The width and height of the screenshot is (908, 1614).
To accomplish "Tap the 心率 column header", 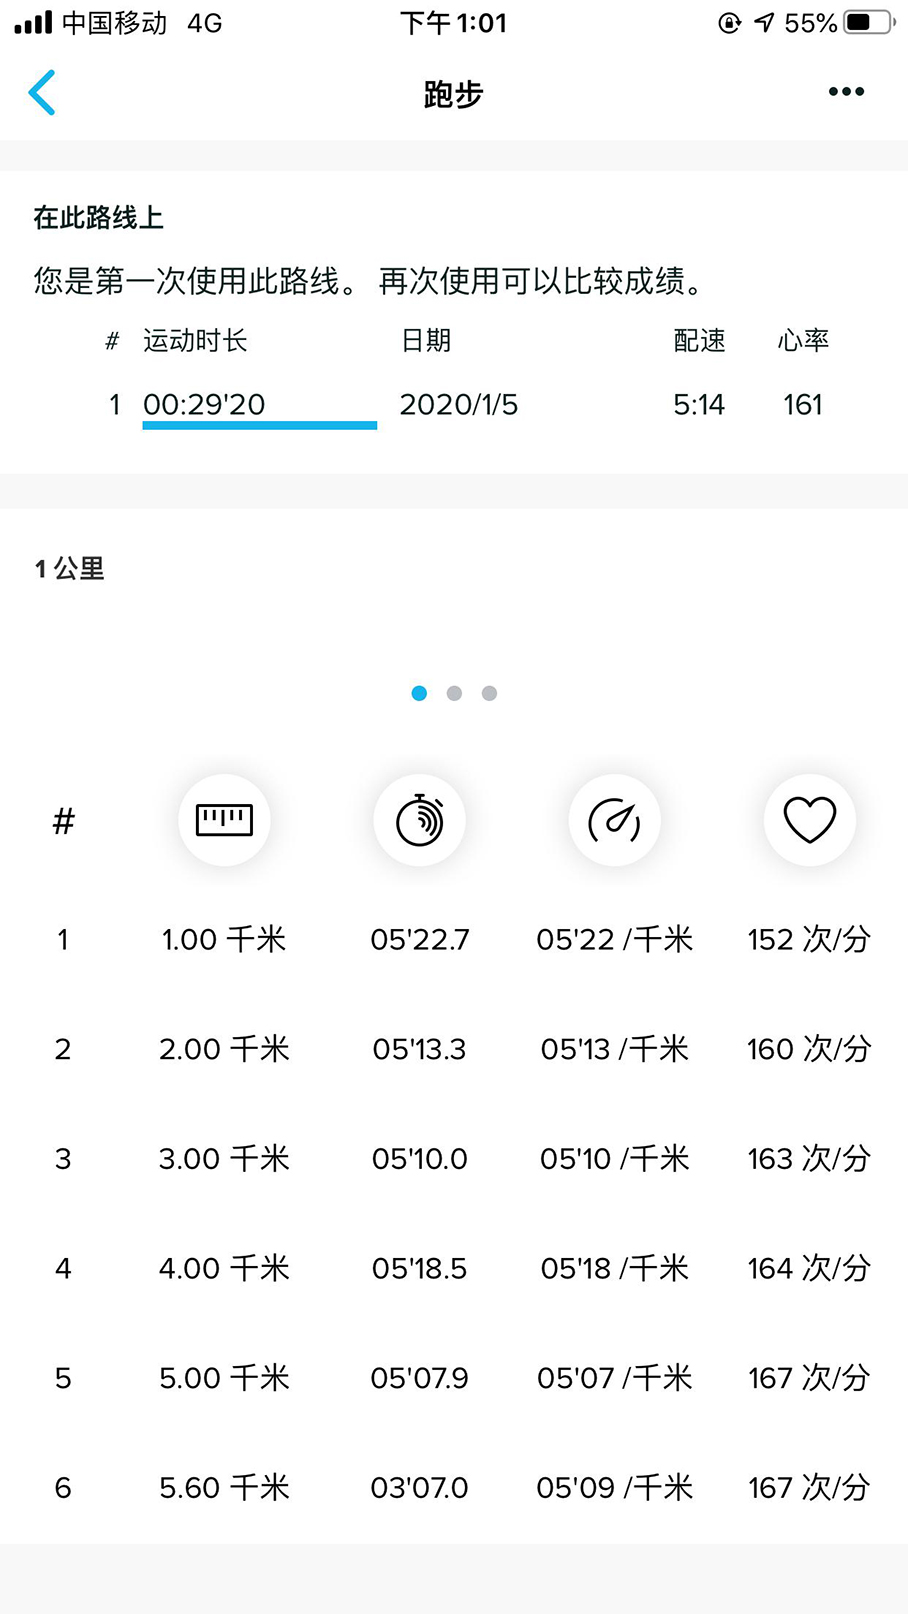I will point(803,341).
